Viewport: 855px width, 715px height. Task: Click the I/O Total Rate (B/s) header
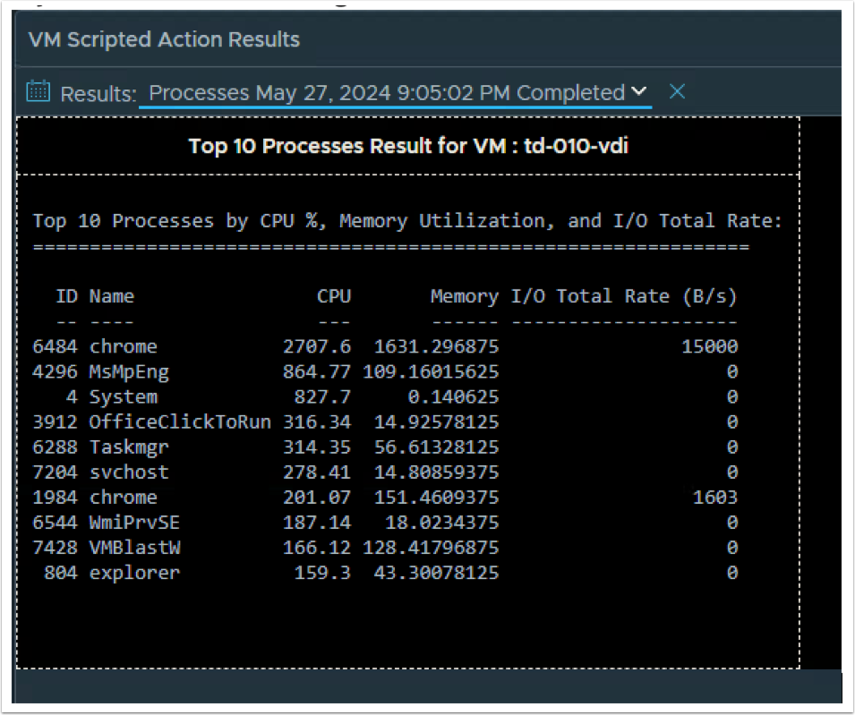point(624,296)
